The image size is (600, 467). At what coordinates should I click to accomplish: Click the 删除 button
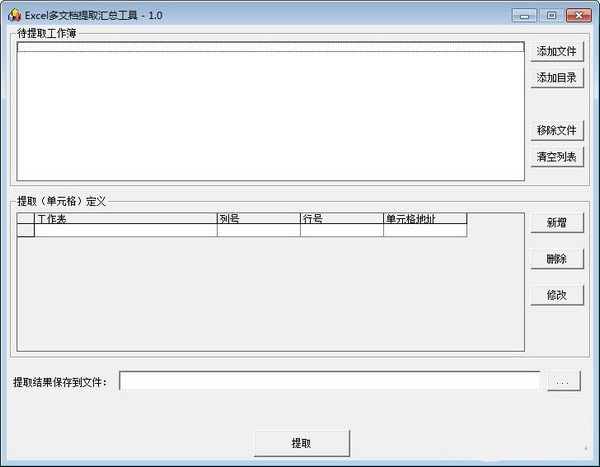pos(557,259)
